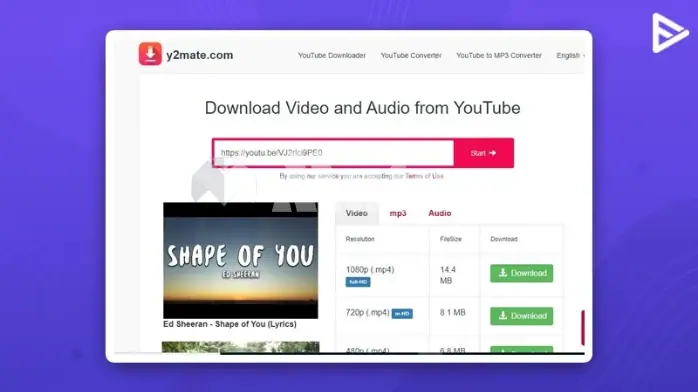698x392 pixels.
Task: Open YouTube Converter menu item
Action: pyautogui.click(x=411, y=55)
